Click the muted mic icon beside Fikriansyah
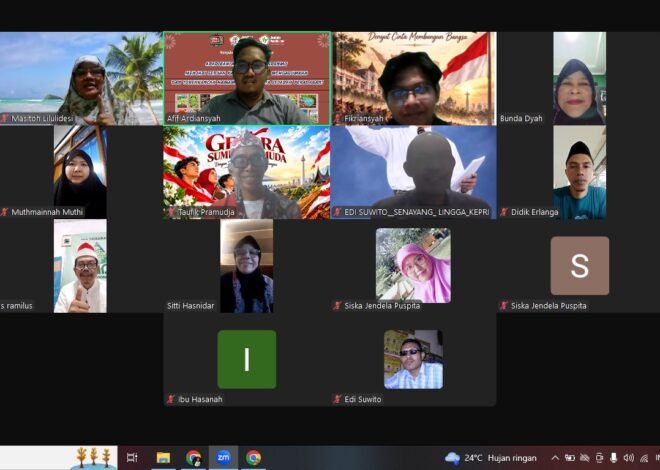Viewport: 660px width, 470px height. tap(337, 119)
